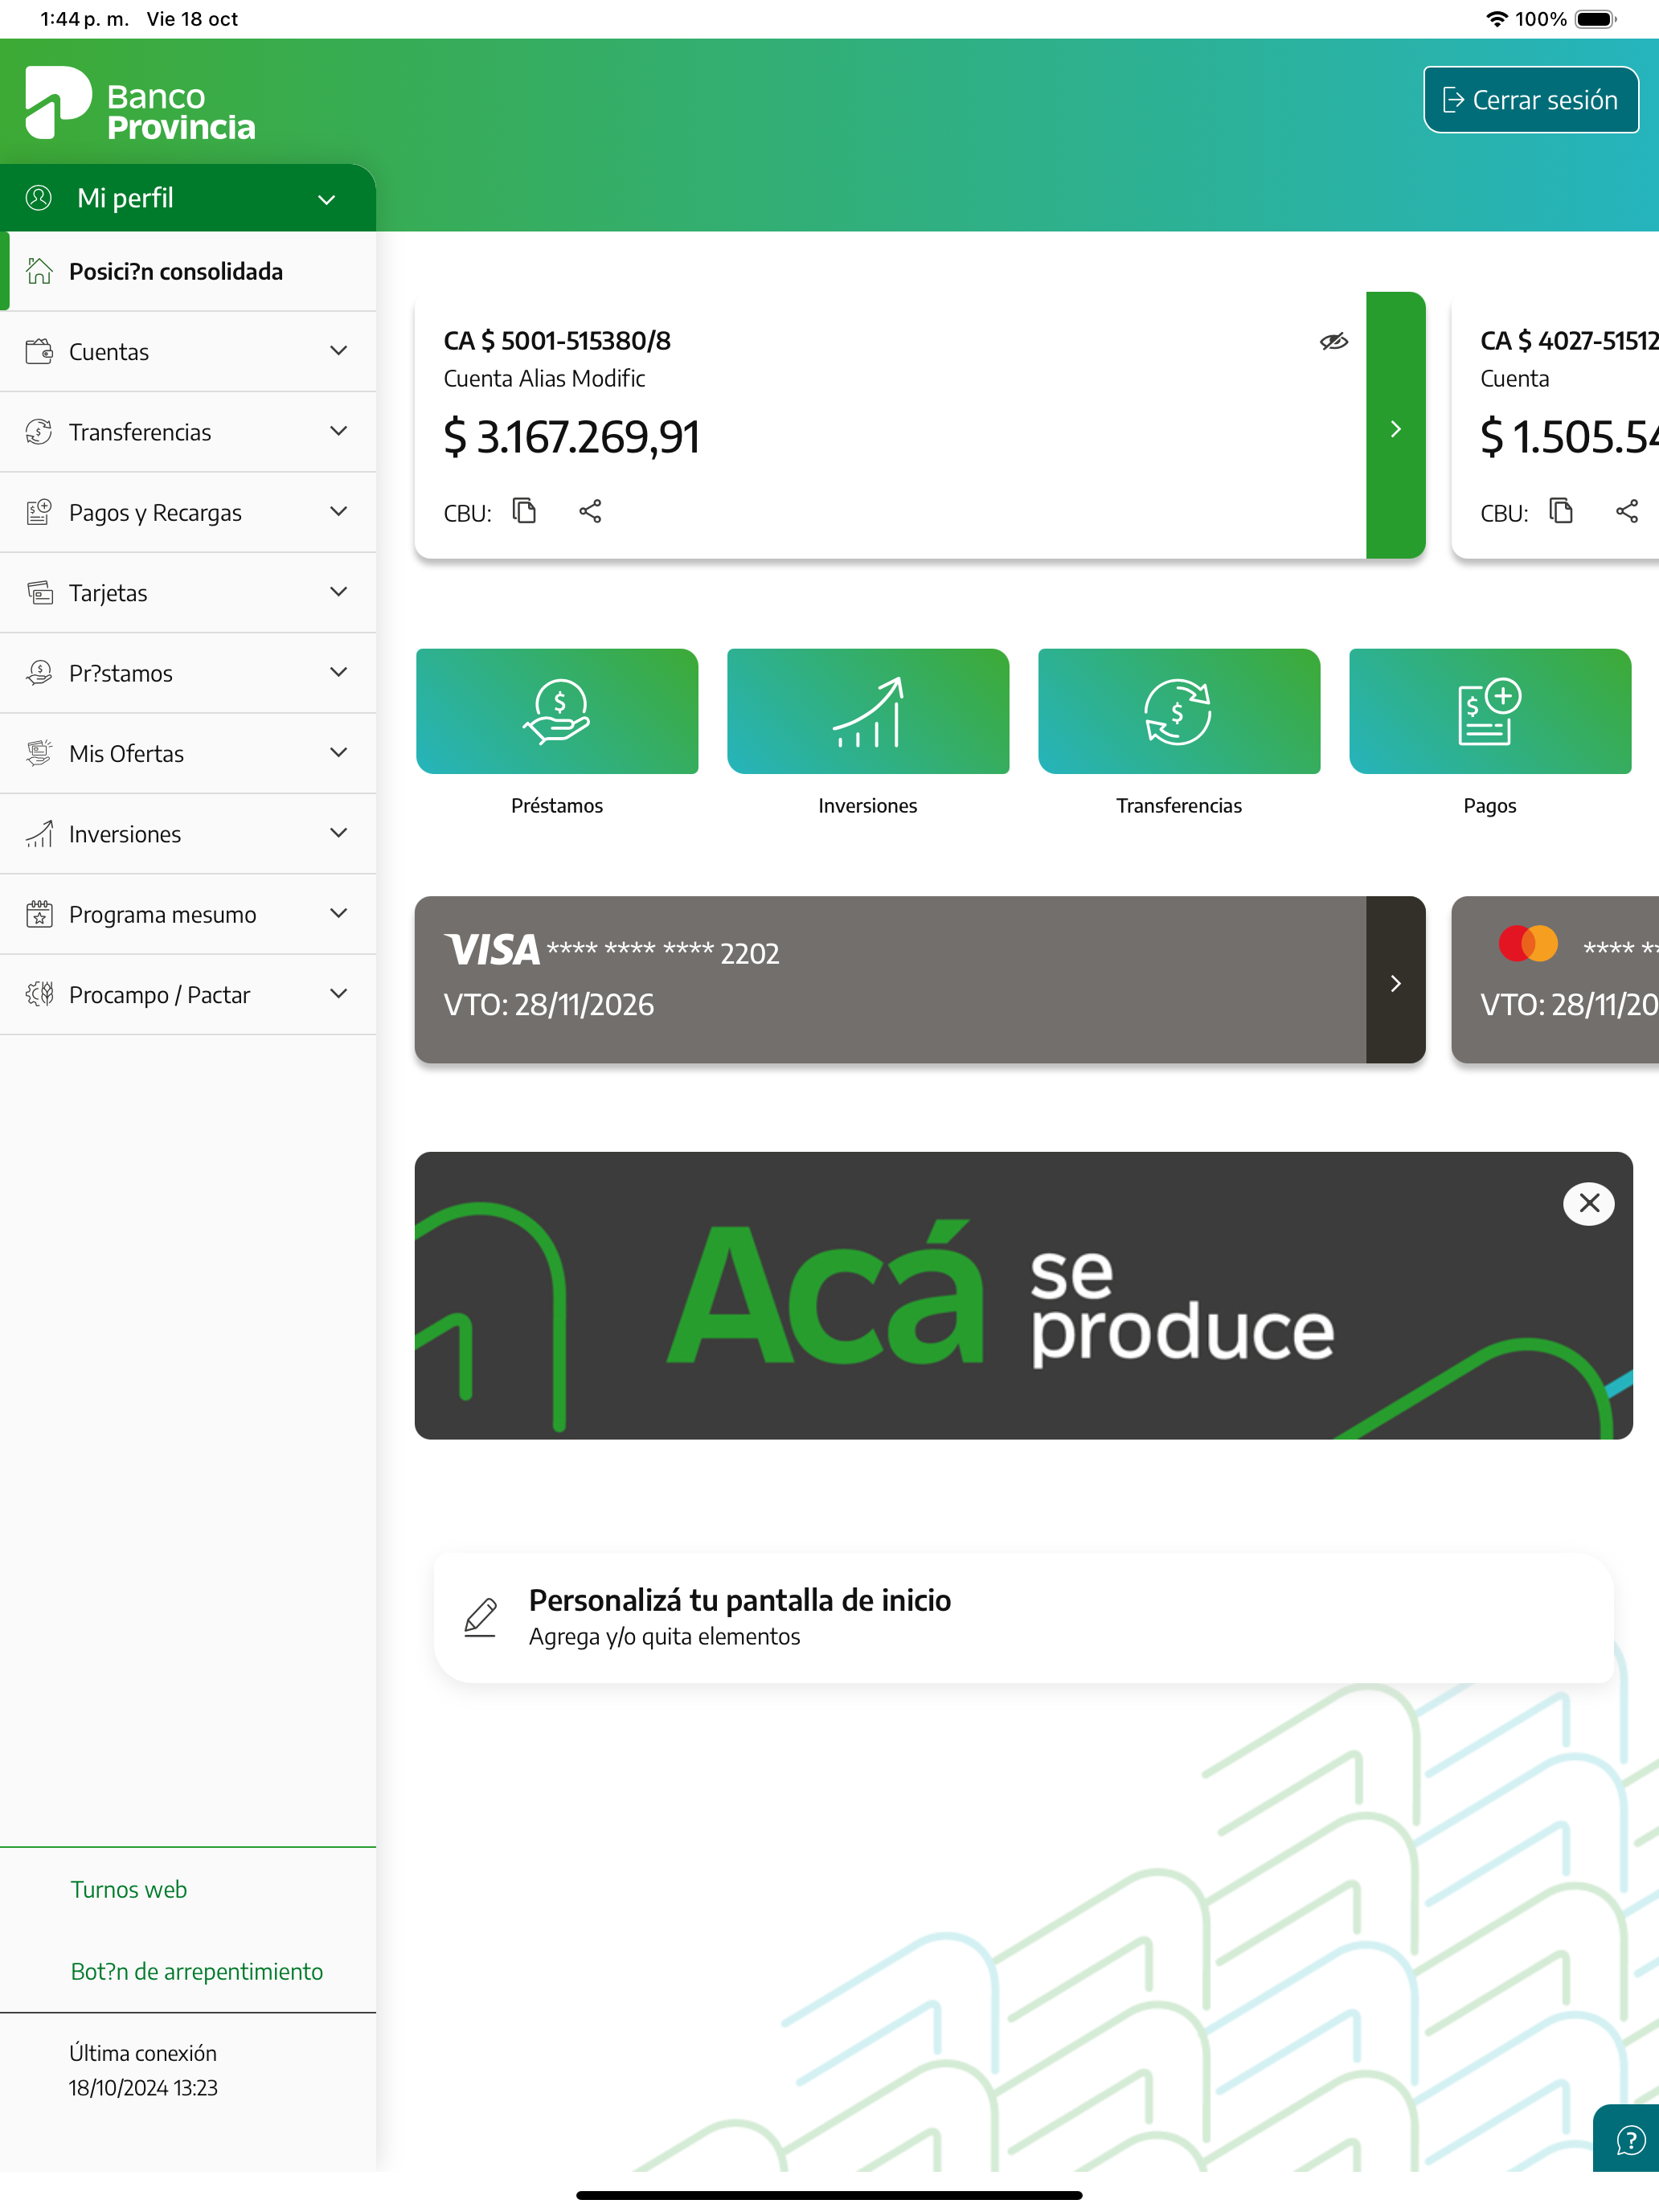The width and height of the screenshot is (1659, 2212).
Task: Select the VISA card ending 2202
Action: pos(890,980)
